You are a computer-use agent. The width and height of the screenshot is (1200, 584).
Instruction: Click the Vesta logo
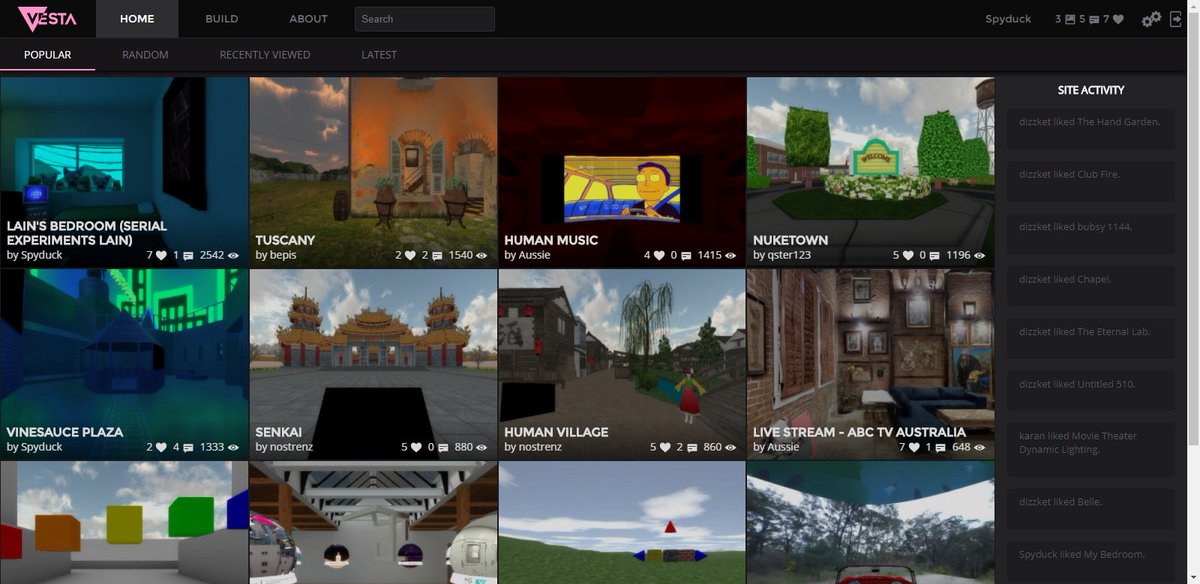pyautogui.click(x=47, y=19)
